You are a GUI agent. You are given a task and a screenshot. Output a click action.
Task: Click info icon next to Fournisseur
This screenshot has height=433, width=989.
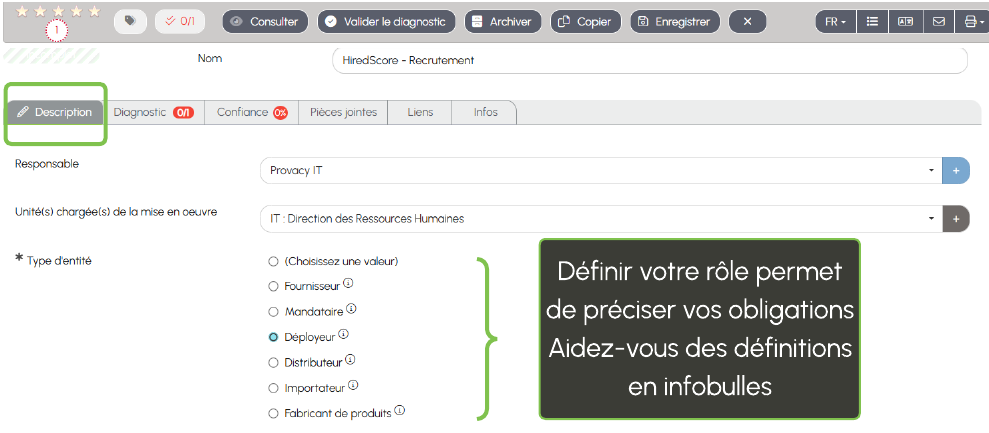tap(348, 284)
